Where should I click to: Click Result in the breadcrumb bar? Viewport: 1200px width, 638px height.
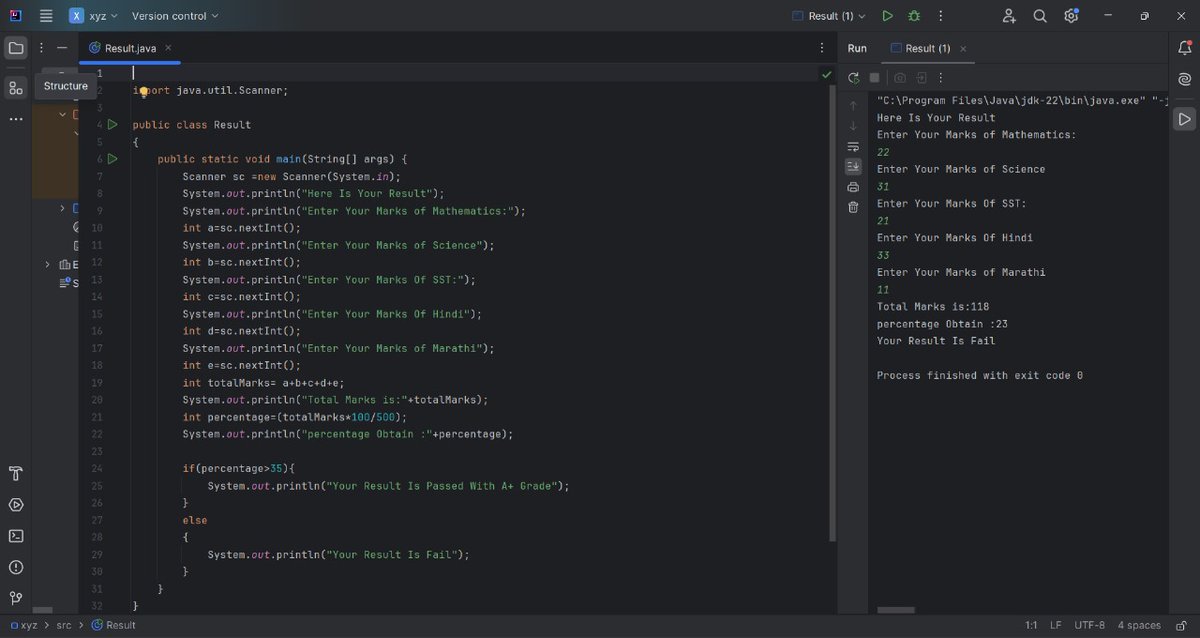113,625
